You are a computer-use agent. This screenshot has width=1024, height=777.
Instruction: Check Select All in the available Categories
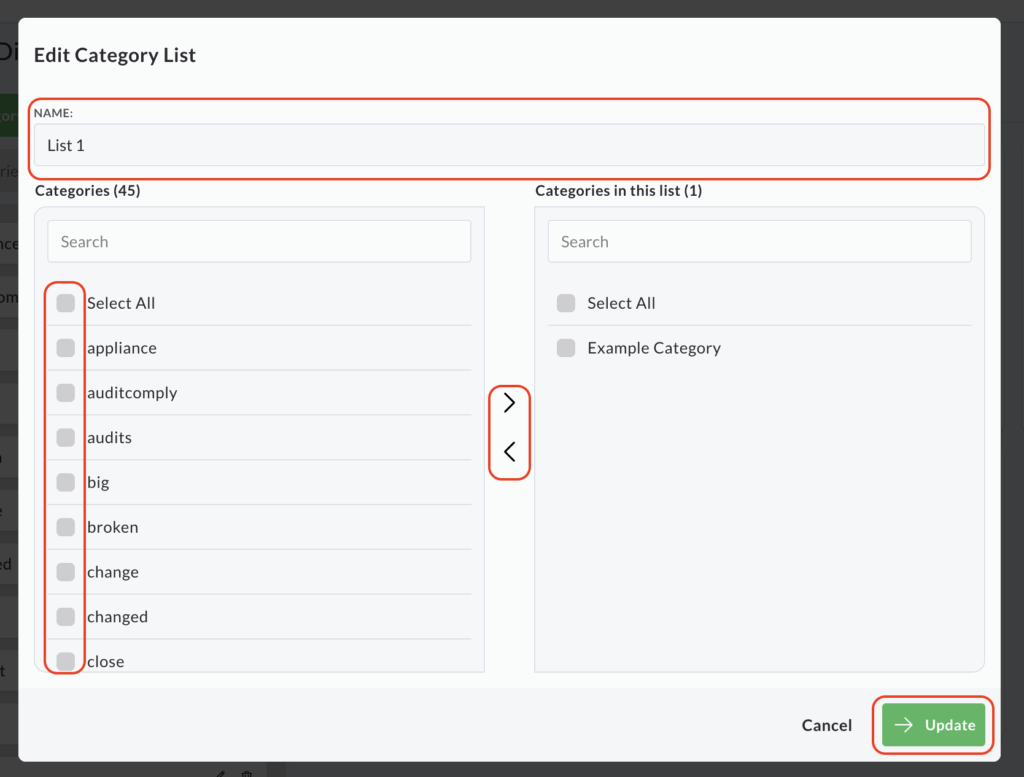(66, 303)
